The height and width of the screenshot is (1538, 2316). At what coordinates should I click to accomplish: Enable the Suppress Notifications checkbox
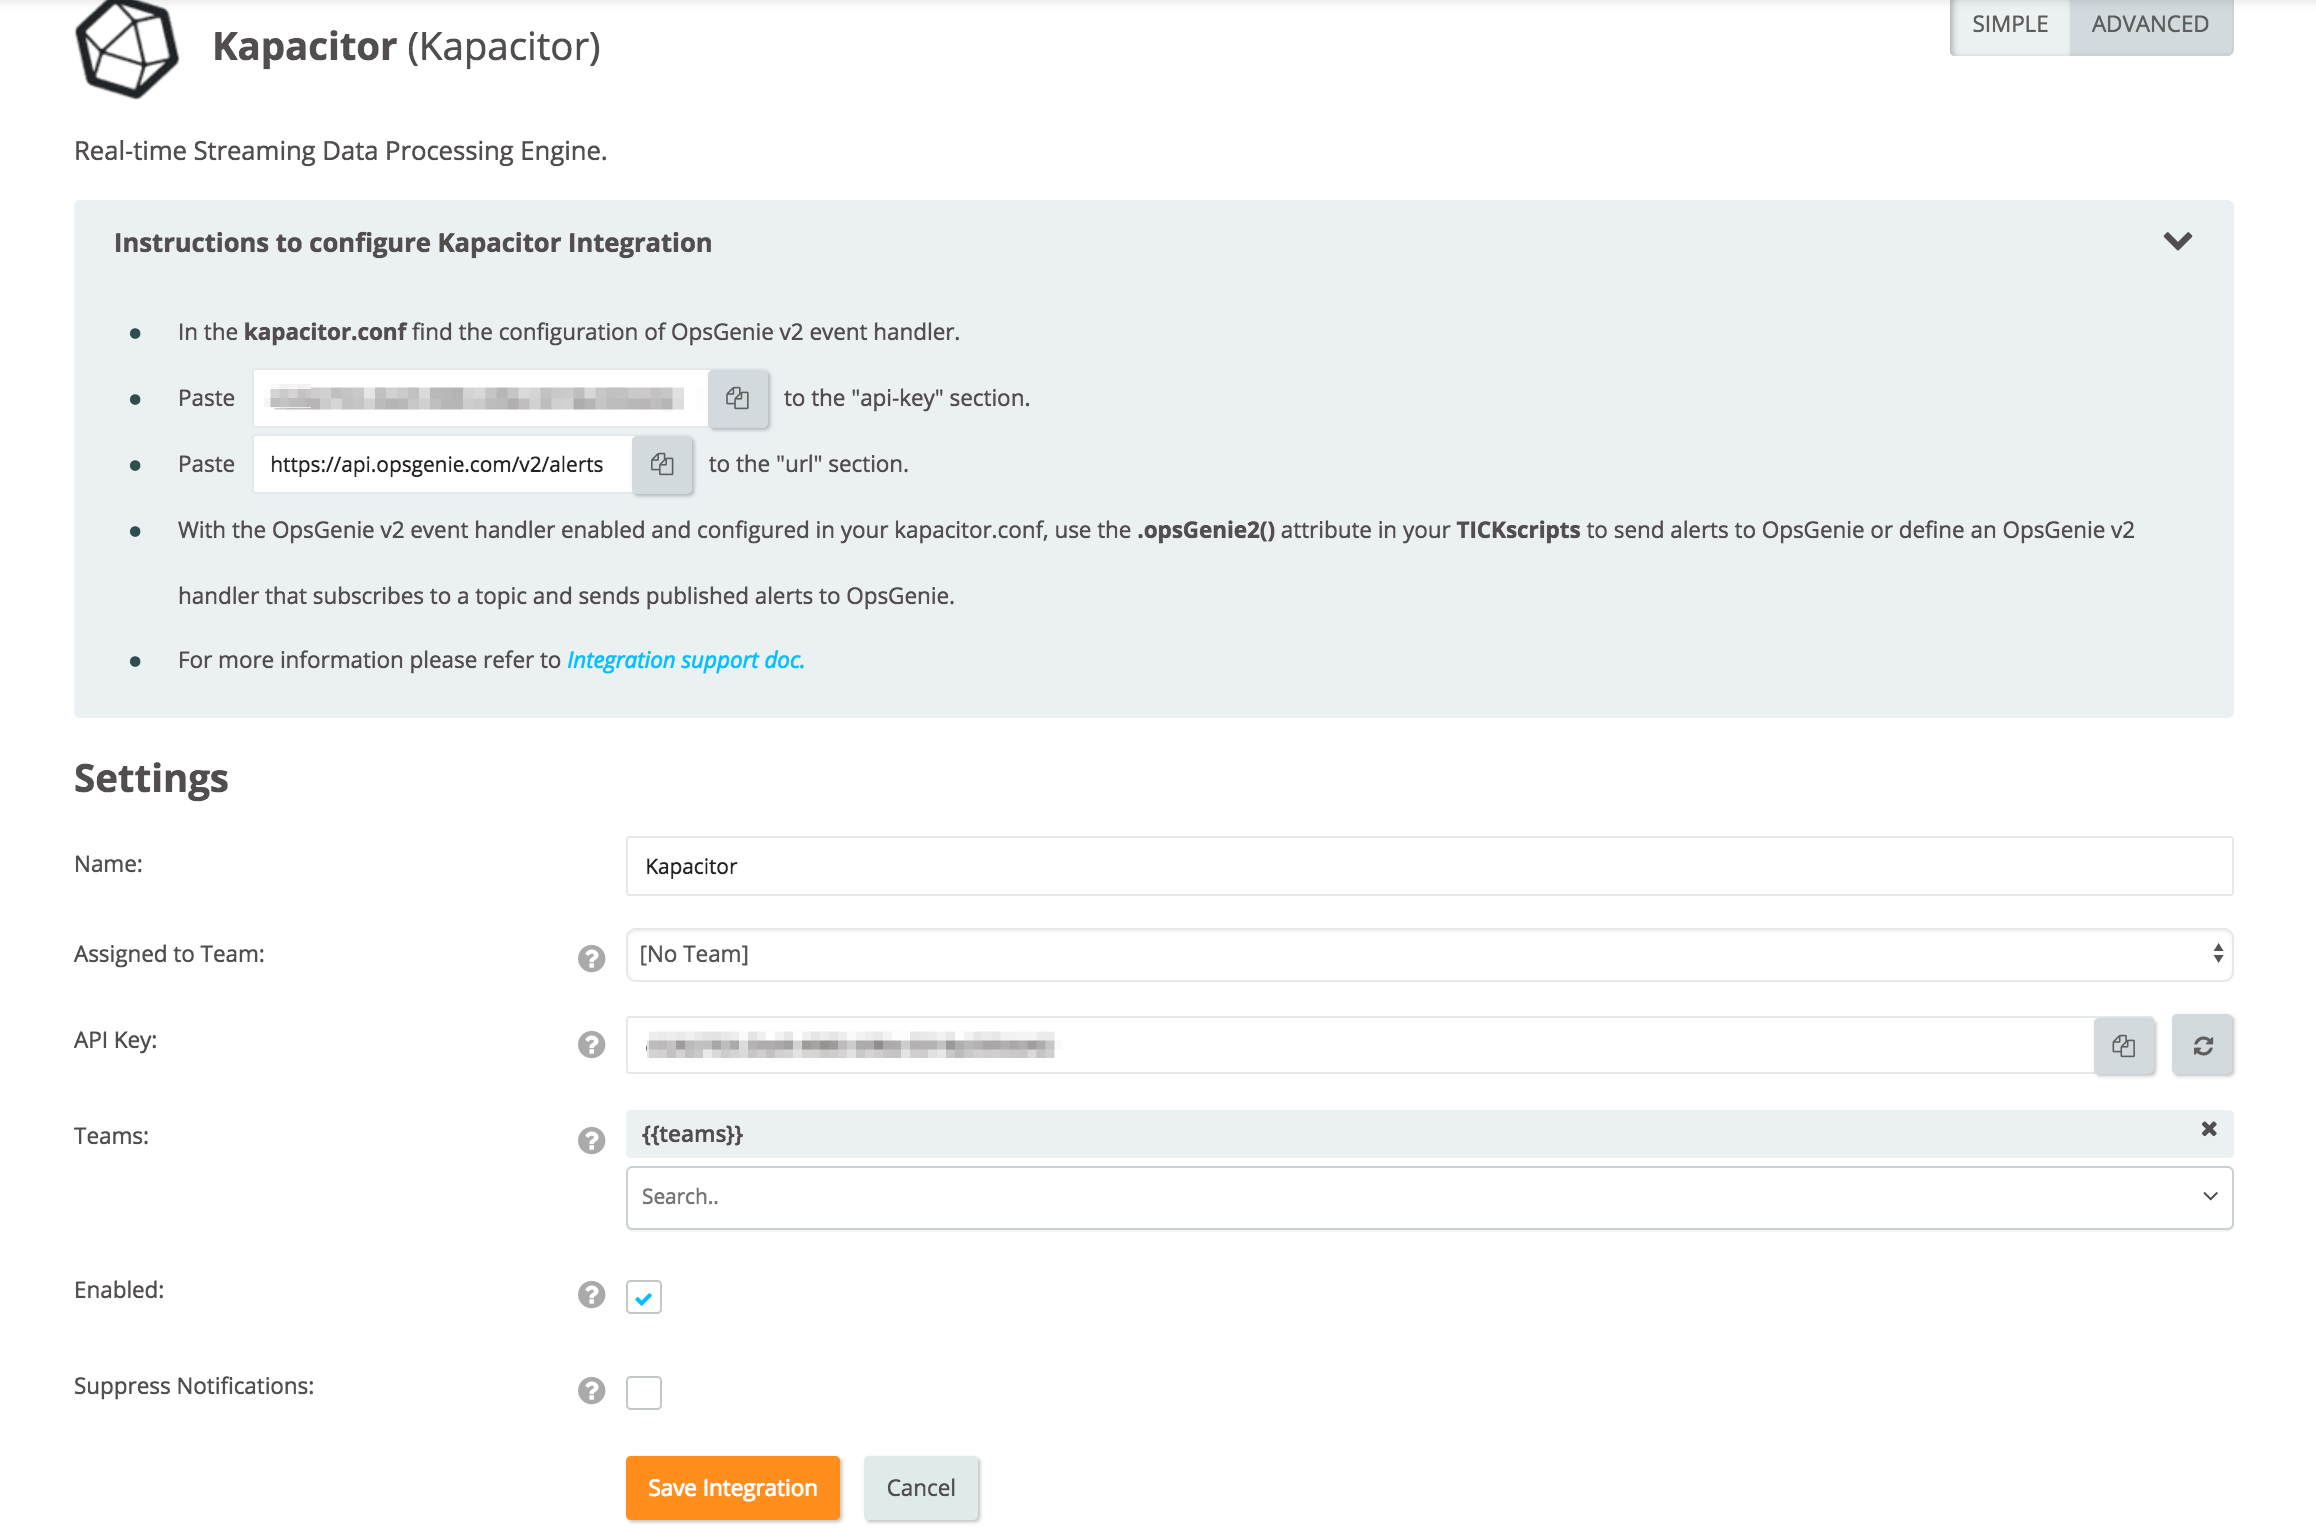point(643,1392)
